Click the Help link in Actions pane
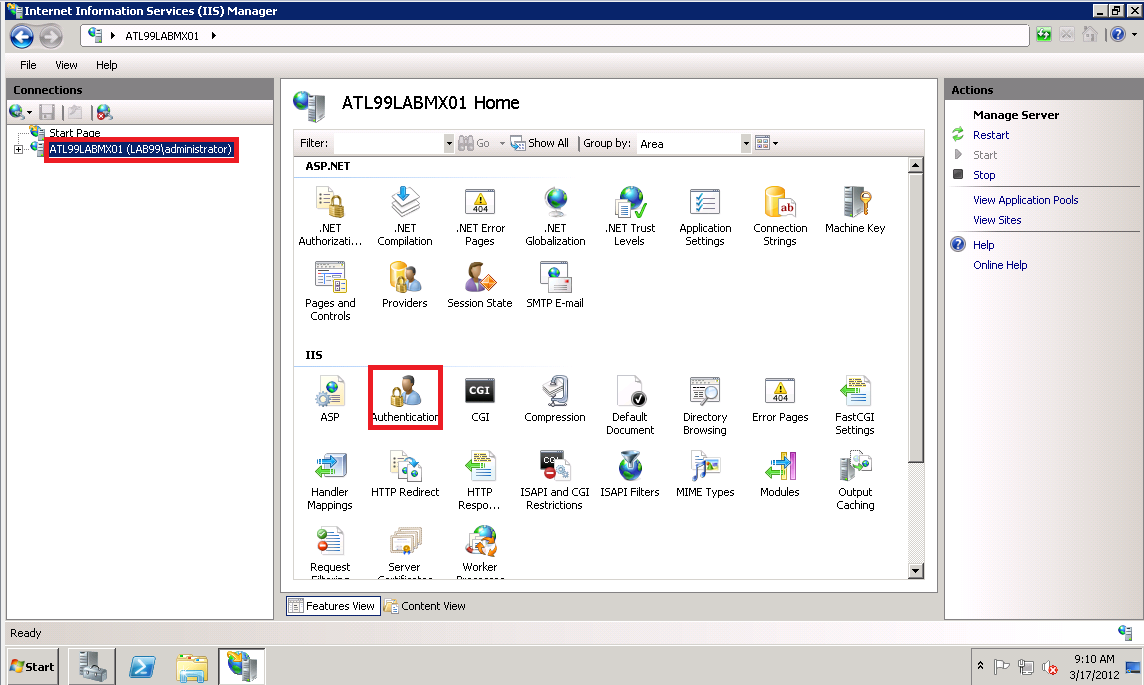The width and height of the screenshot is (1144, 685). 983,245
